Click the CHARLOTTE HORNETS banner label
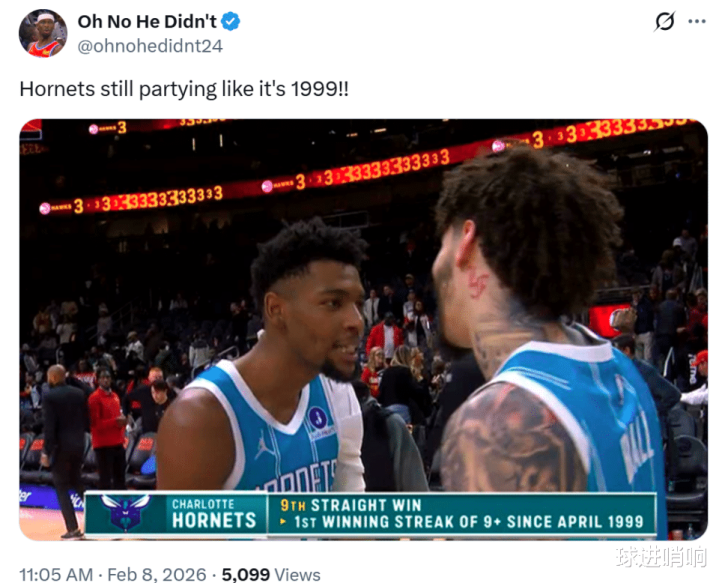 click(x=214, y=513)
